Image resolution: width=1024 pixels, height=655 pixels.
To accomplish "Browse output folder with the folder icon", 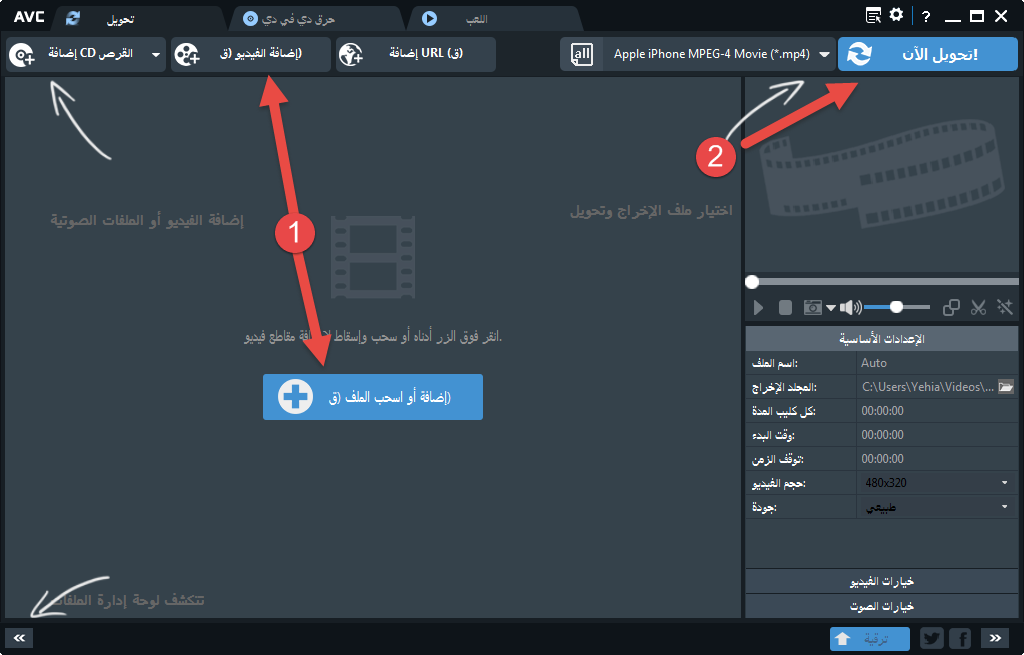I will click(1006, 387).
